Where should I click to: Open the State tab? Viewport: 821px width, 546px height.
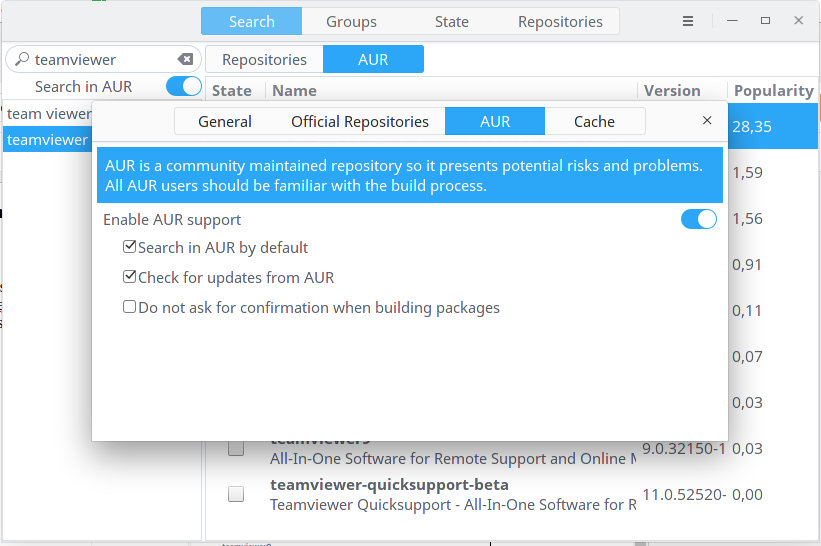pos(451,21)
